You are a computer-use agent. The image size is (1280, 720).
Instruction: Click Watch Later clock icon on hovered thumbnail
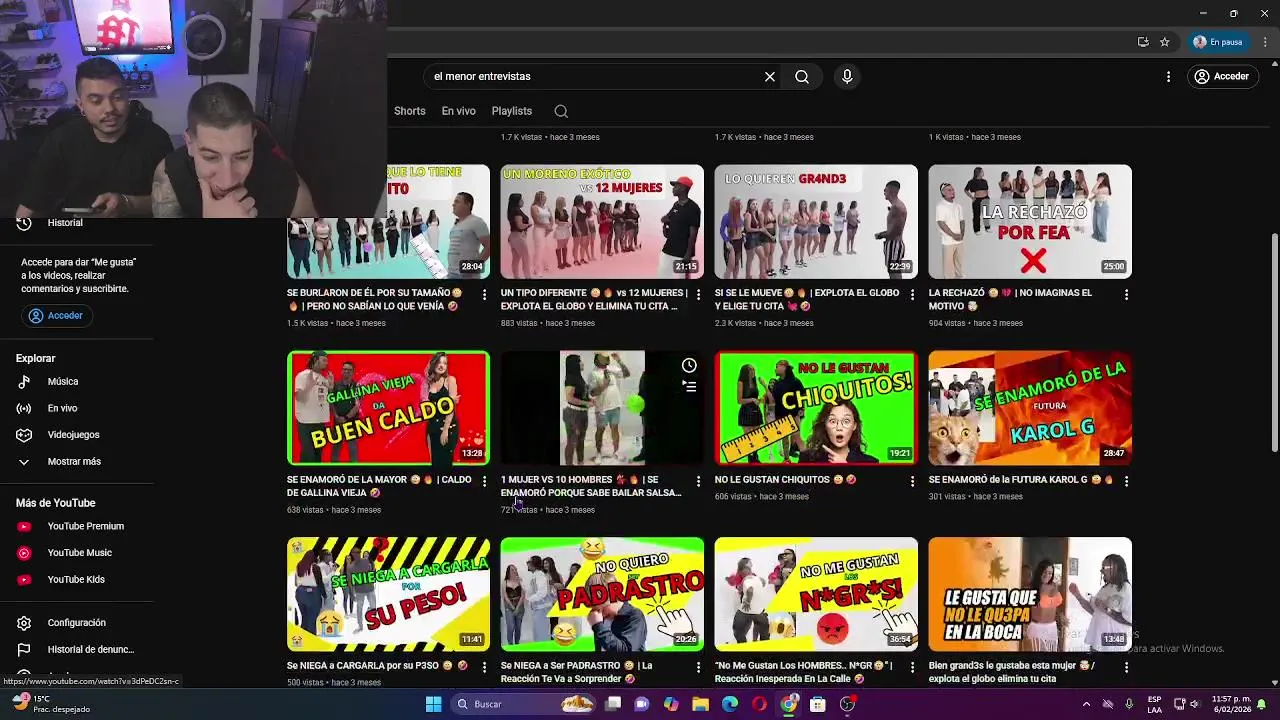point(689,365)
